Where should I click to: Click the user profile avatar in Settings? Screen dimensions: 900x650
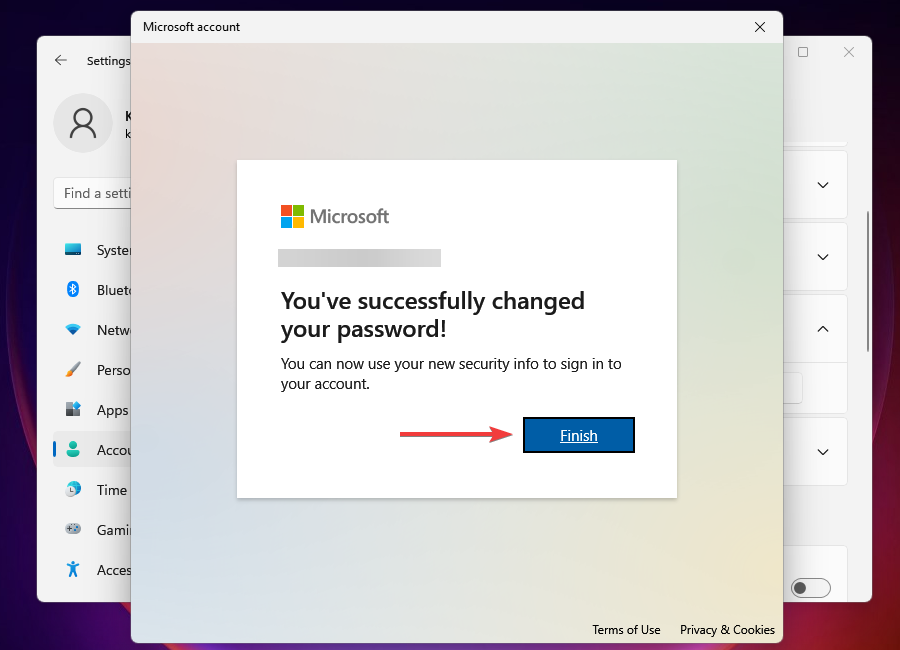pyautogui.click(x=83, y=123)
